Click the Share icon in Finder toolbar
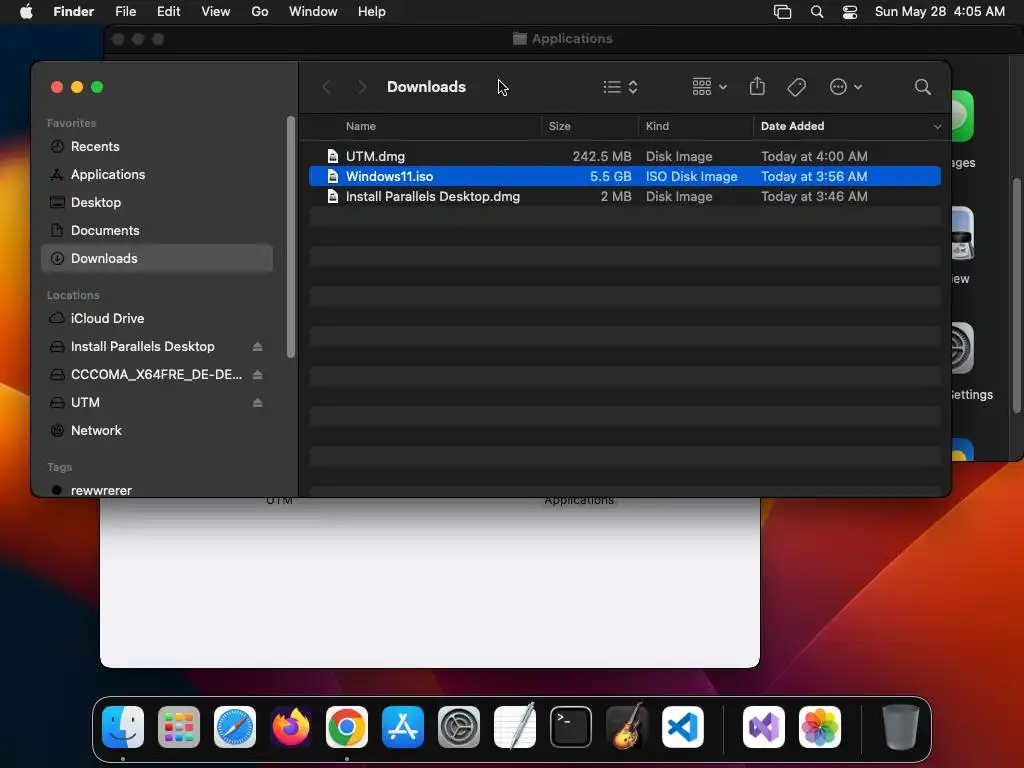Viewport: 1024px width, 768px height. point(757,86)
